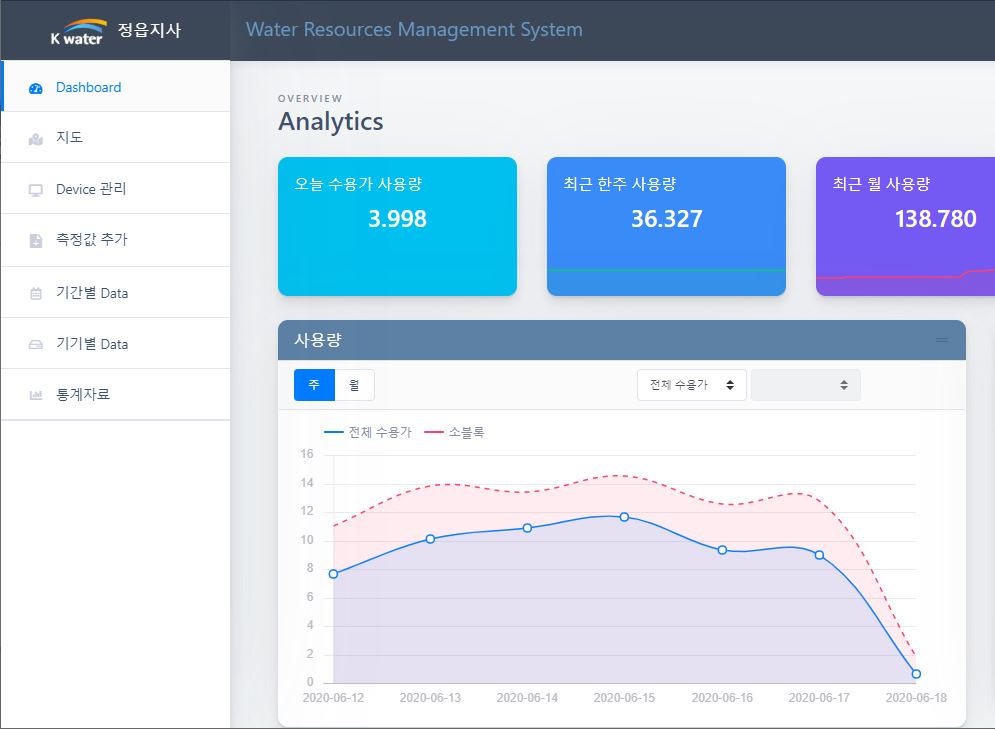This screenshot has height=729, width=995.
Task: Click the Water Resources Management System title
Action: (414, 29)
